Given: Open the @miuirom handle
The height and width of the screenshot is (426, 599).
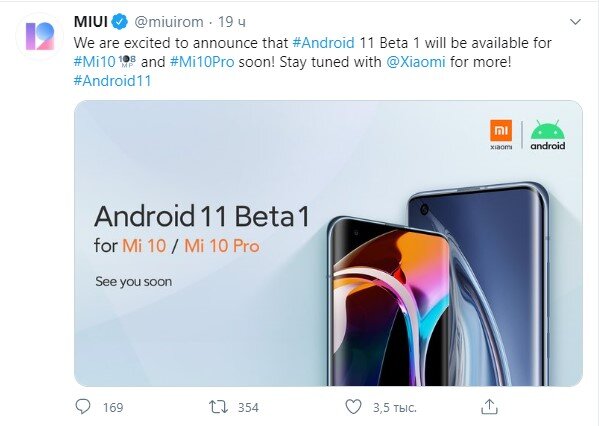Looking at the screenshot, I should [x=169, y=22].
